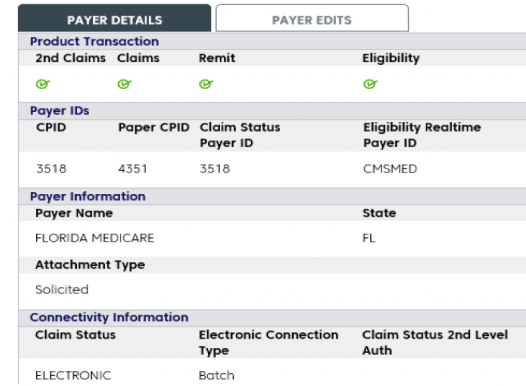Click the Eligibility Realtime Payer ID column header
This screenshot has height=386, width=526.
click(x=422, y=135)
